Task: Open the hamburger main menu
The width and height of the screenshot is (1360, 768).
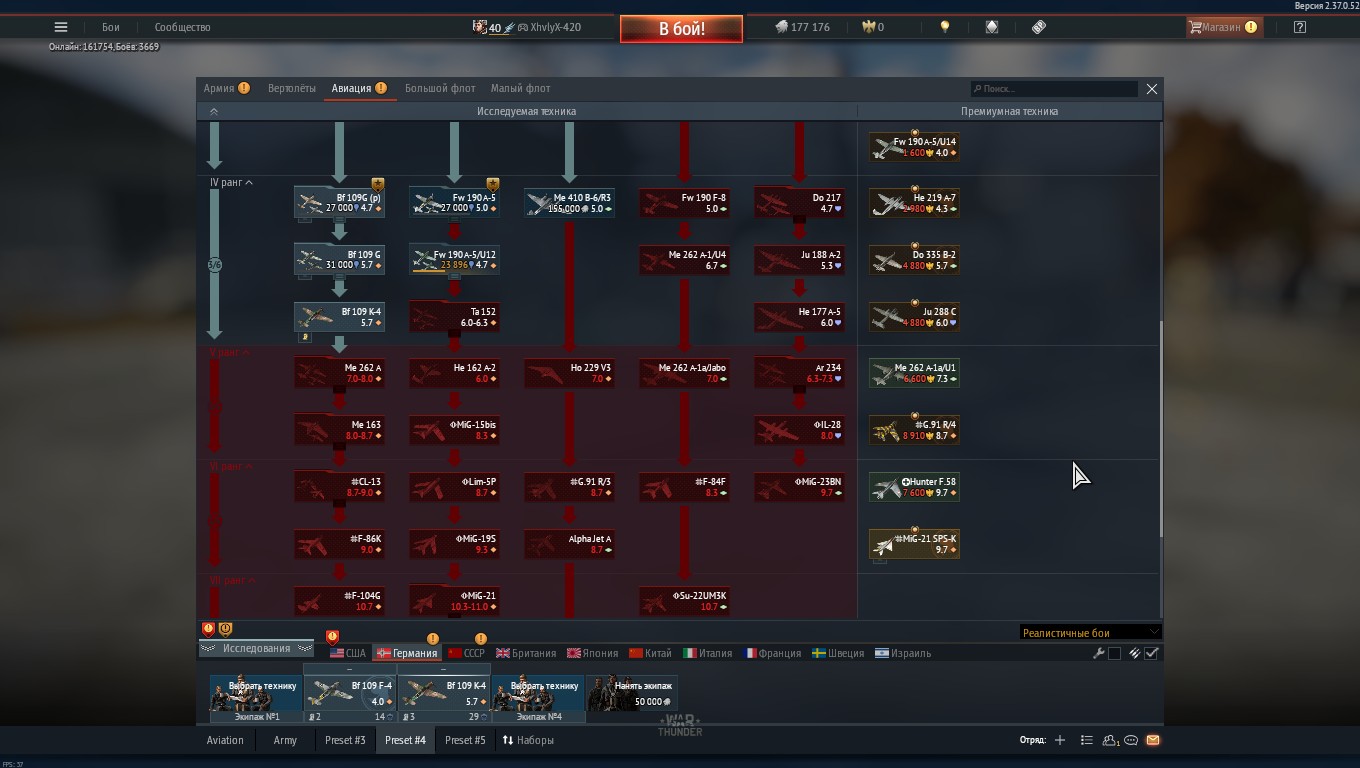Action: click(x=61, y=27)
